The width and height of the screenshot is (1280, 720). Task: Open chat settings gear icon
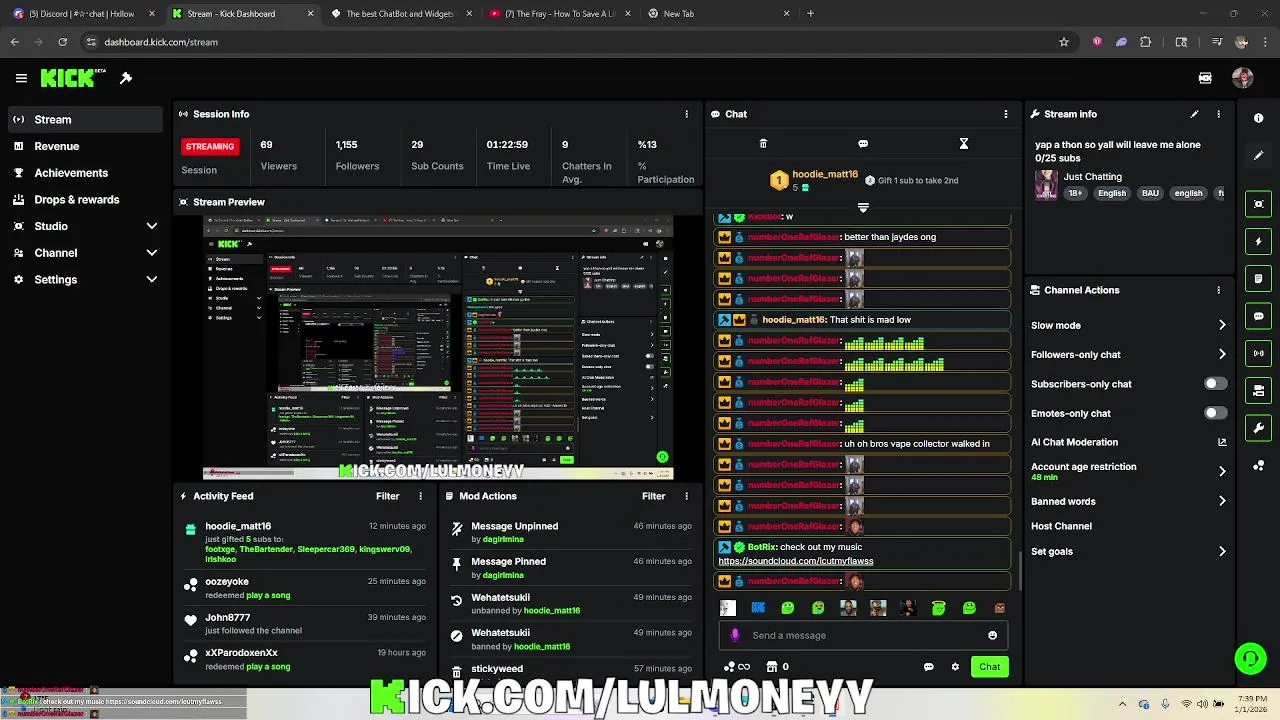pyautogui.click(x=955, y=667)
